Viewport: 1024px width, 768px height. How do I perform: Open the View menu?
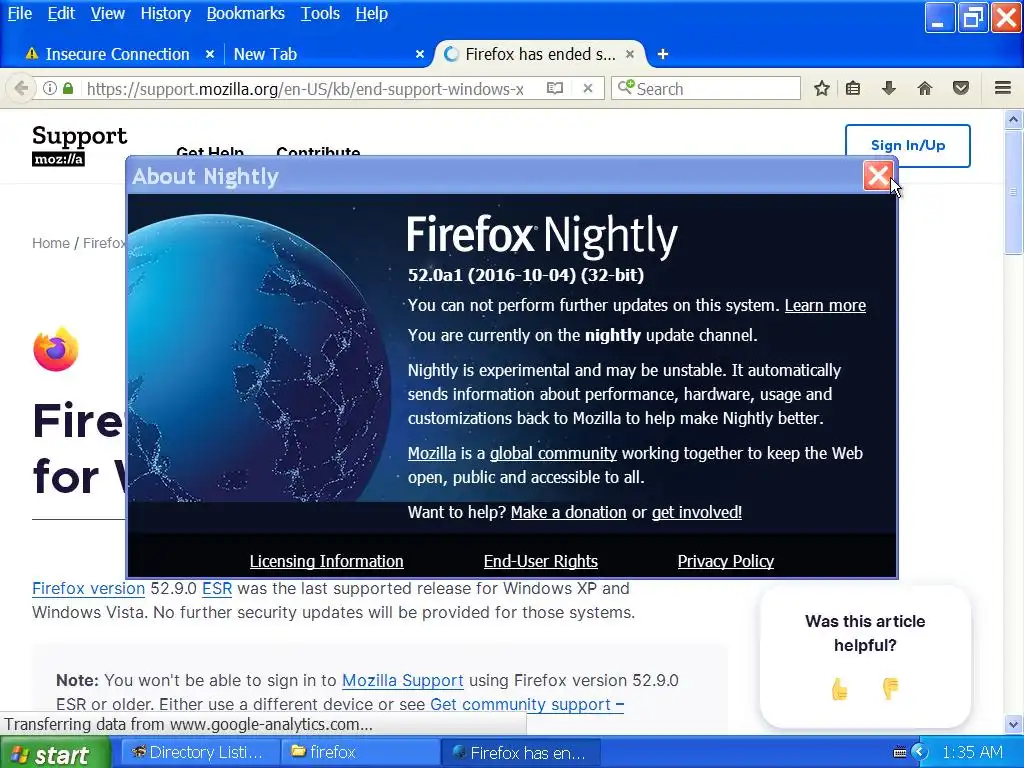click(x=108, y=13)
